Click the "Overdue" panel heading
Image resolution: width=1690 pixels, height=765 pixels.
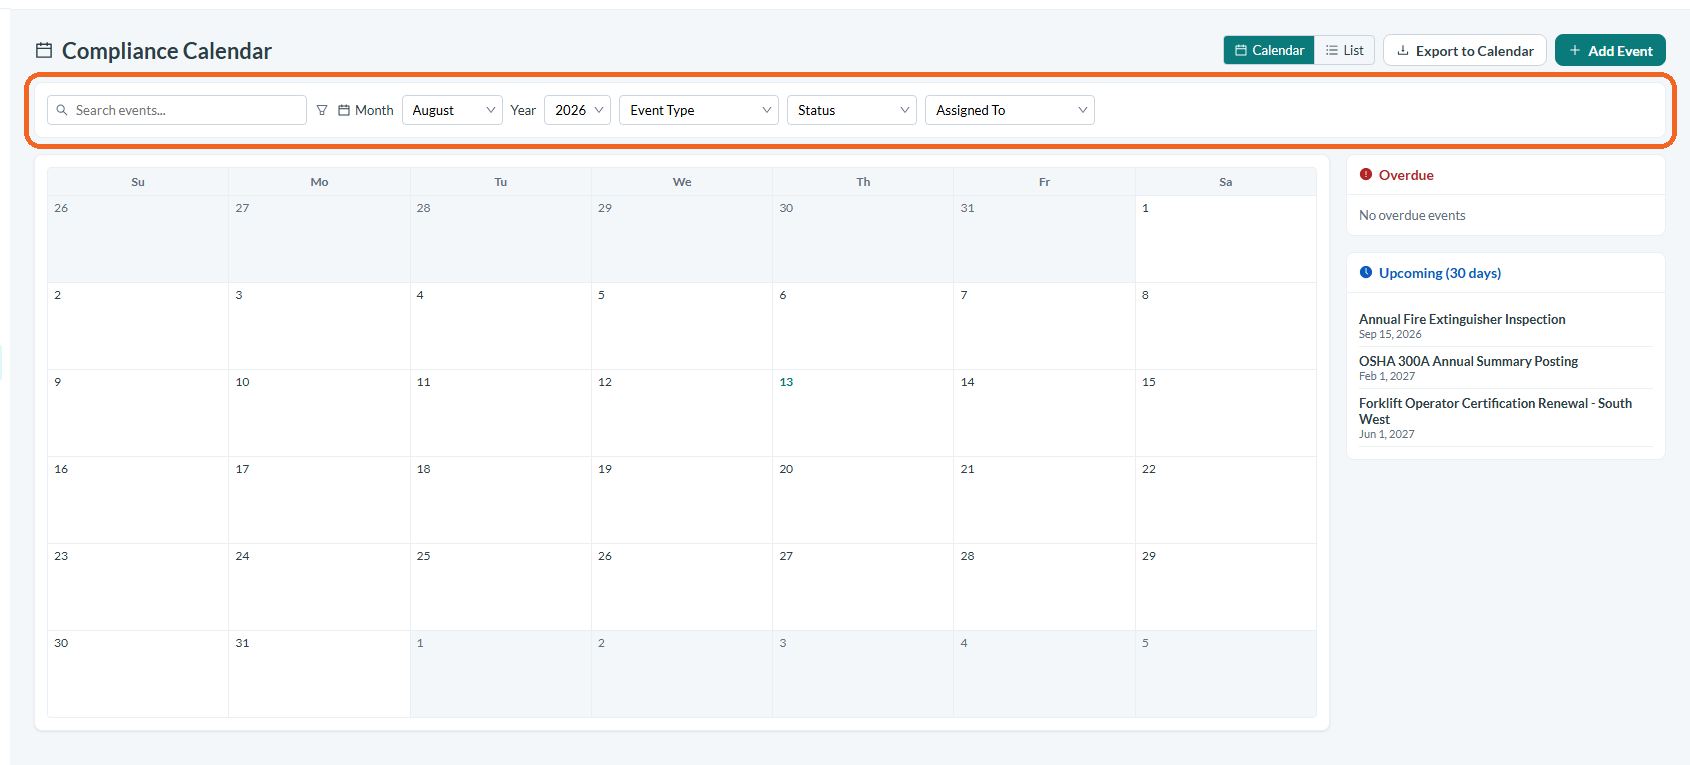[x=1406, y=175]
